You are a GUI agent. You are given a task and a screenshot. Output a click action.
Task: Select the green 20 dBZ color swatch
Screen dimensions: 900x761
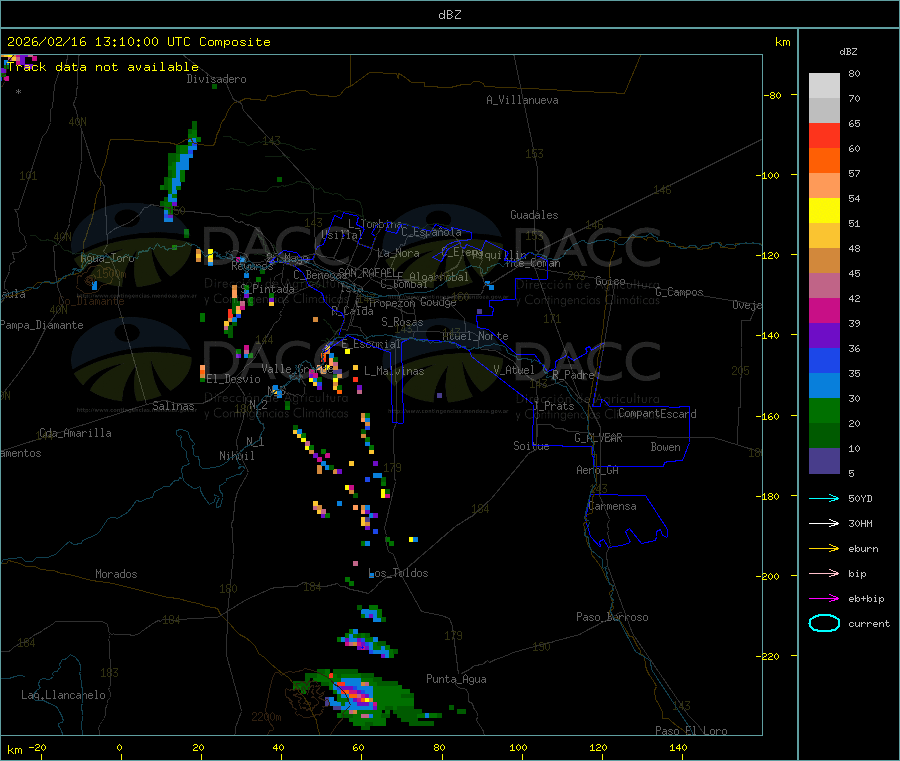pyautogui.click(x=824, y=410)
